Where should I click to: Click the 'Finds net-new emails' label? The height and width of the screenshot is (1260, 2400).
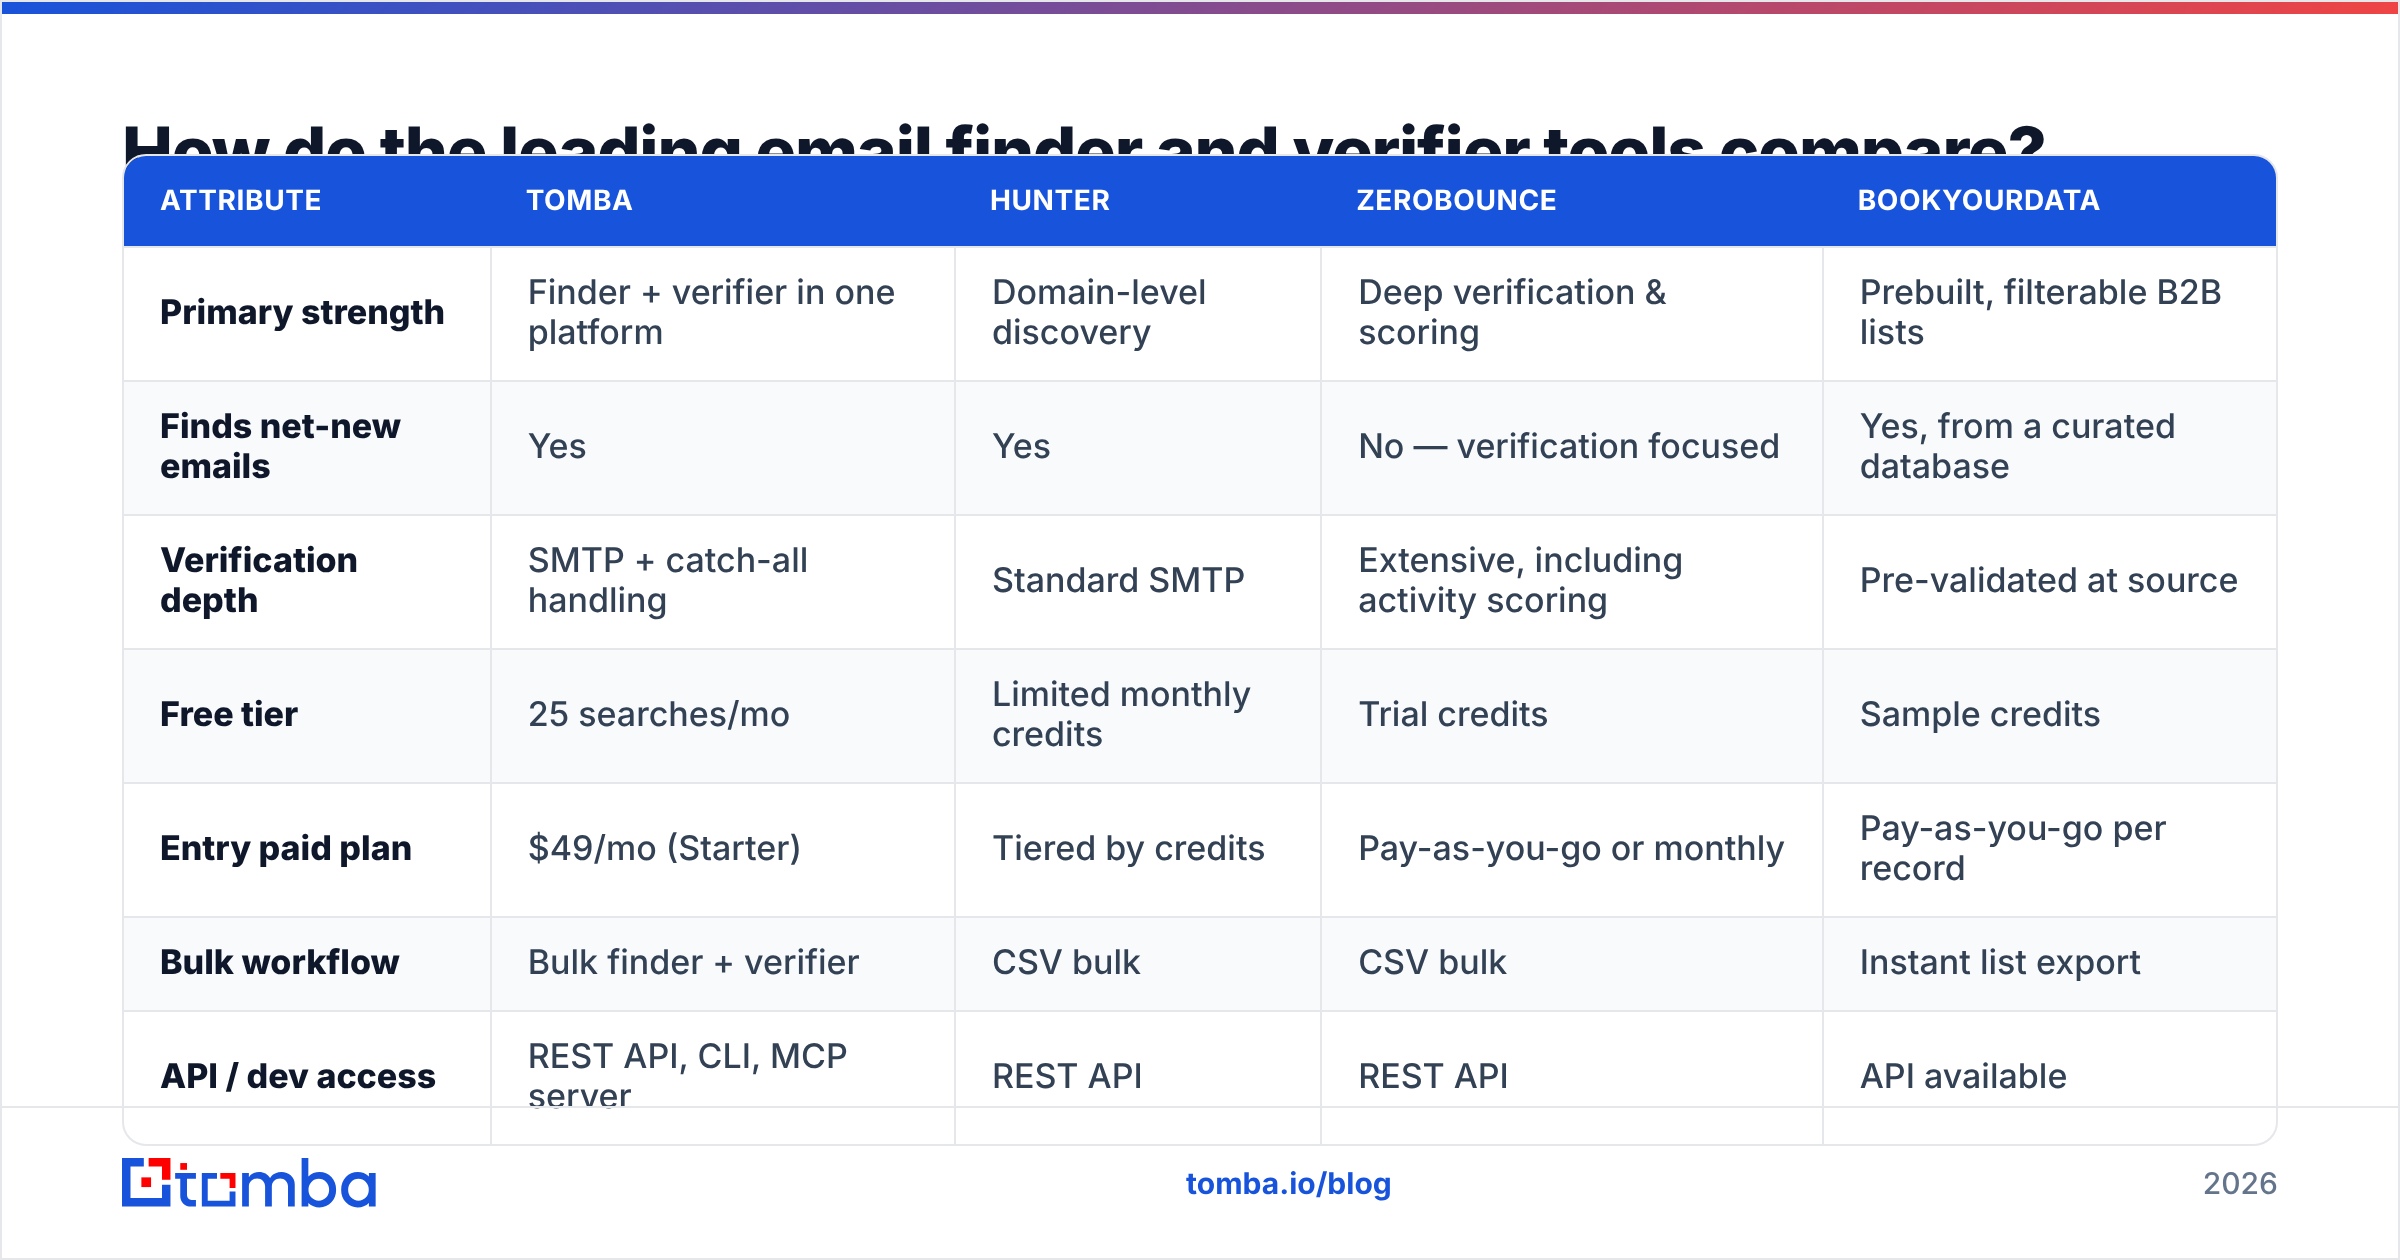coord(280,447)
